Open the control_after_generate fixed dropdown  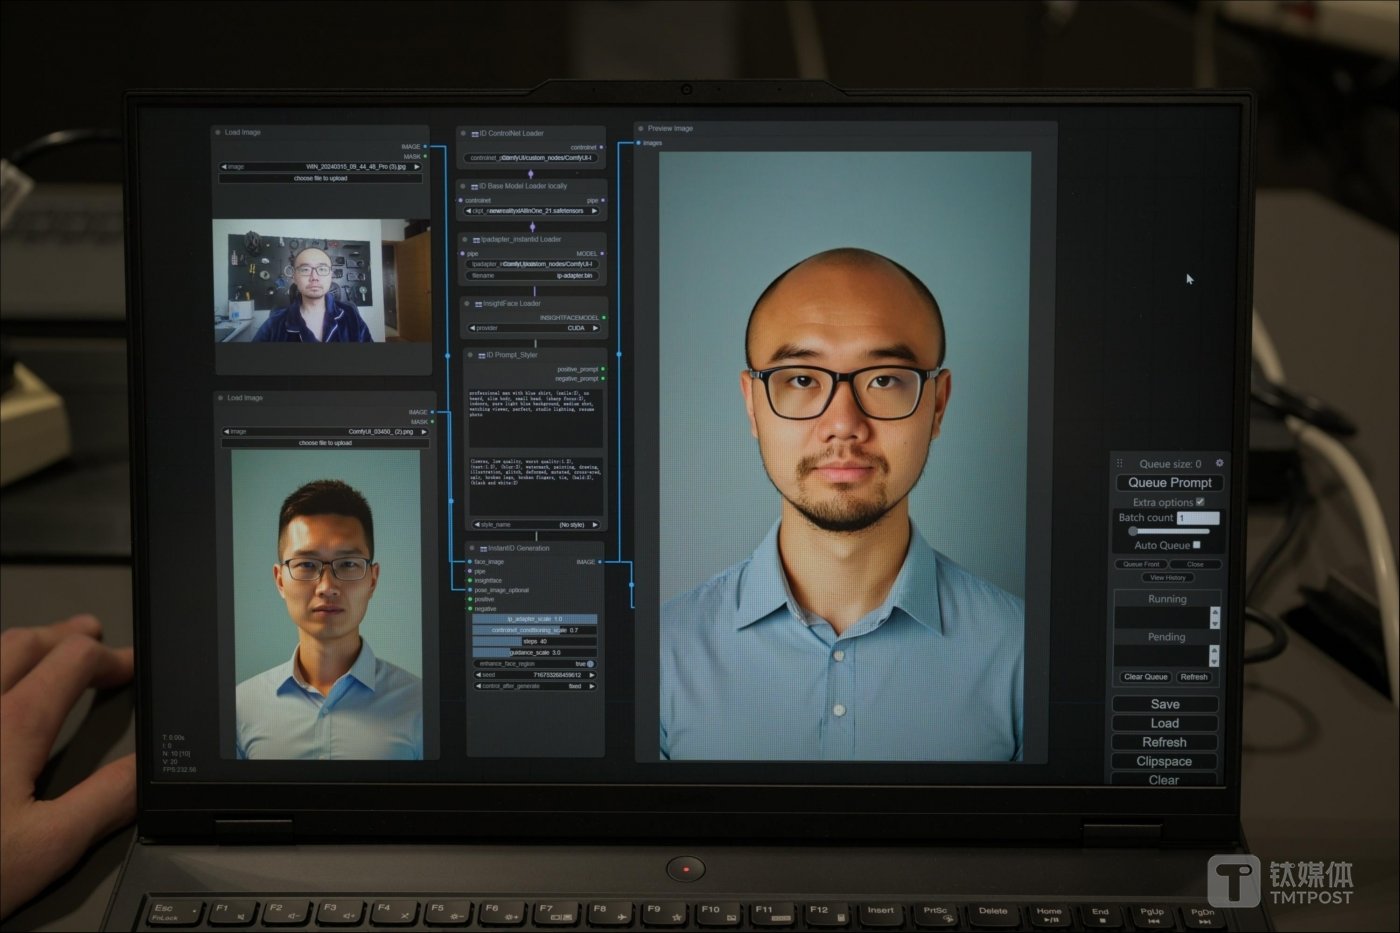tap(535, 686)
